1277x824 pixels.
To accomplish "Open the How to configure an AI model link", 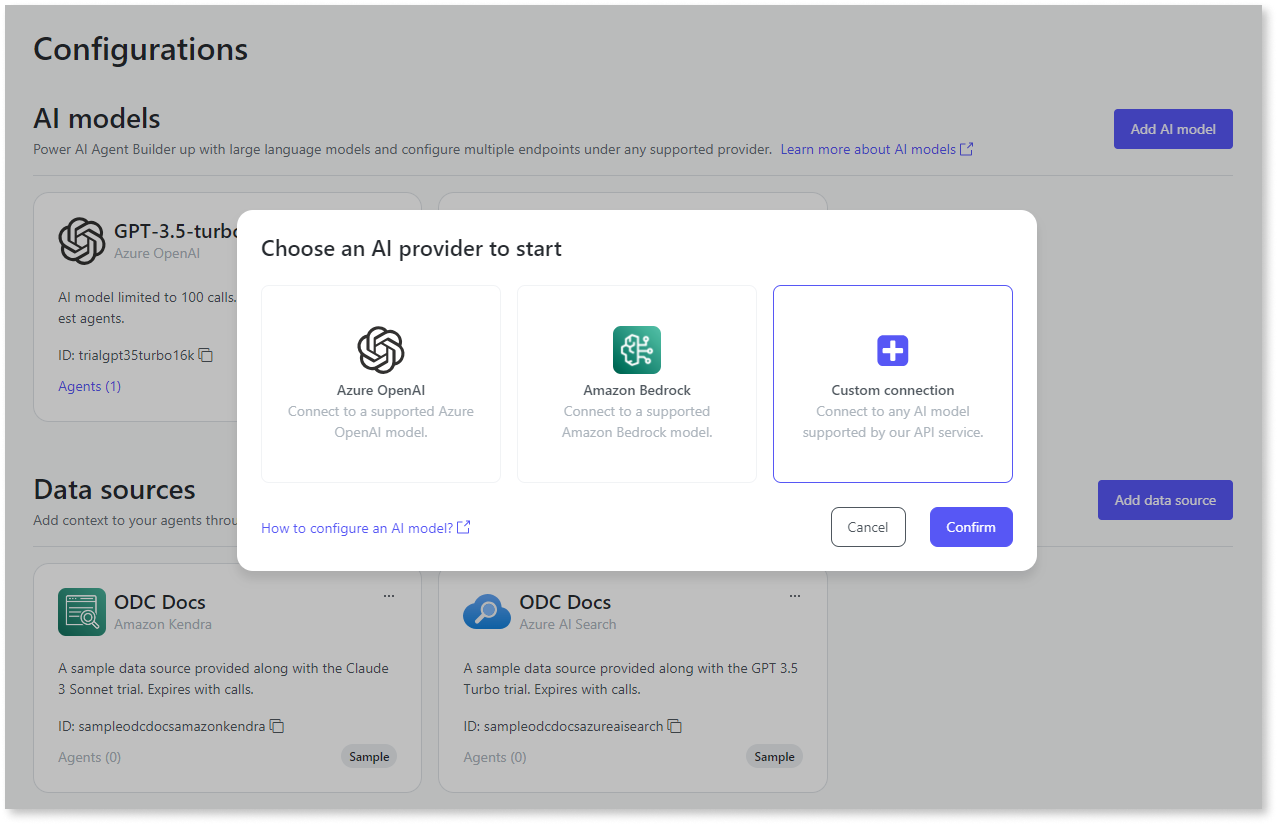I will click(x=358, y=527).
